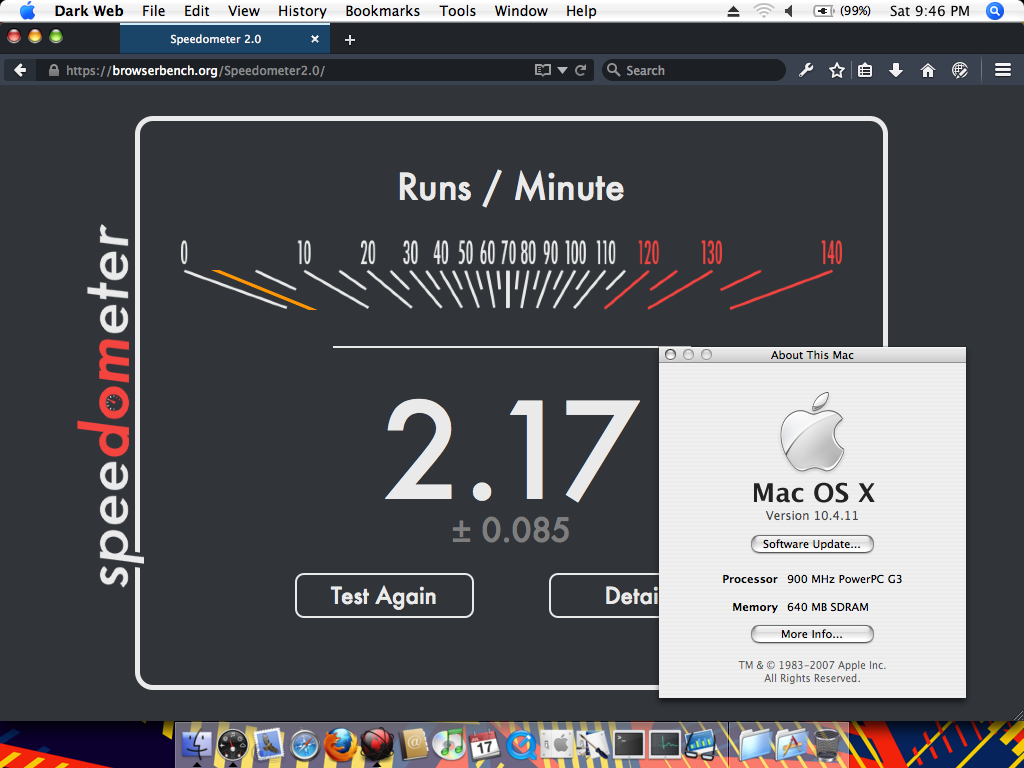1024x768 pixels.
Task: Open Finder from the Dock
Action: coord(196,744)
